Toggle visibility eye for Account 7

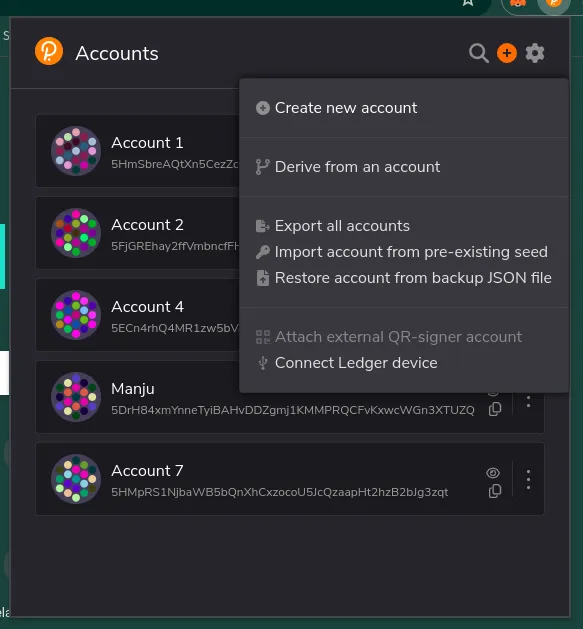(x=493, y=473)
